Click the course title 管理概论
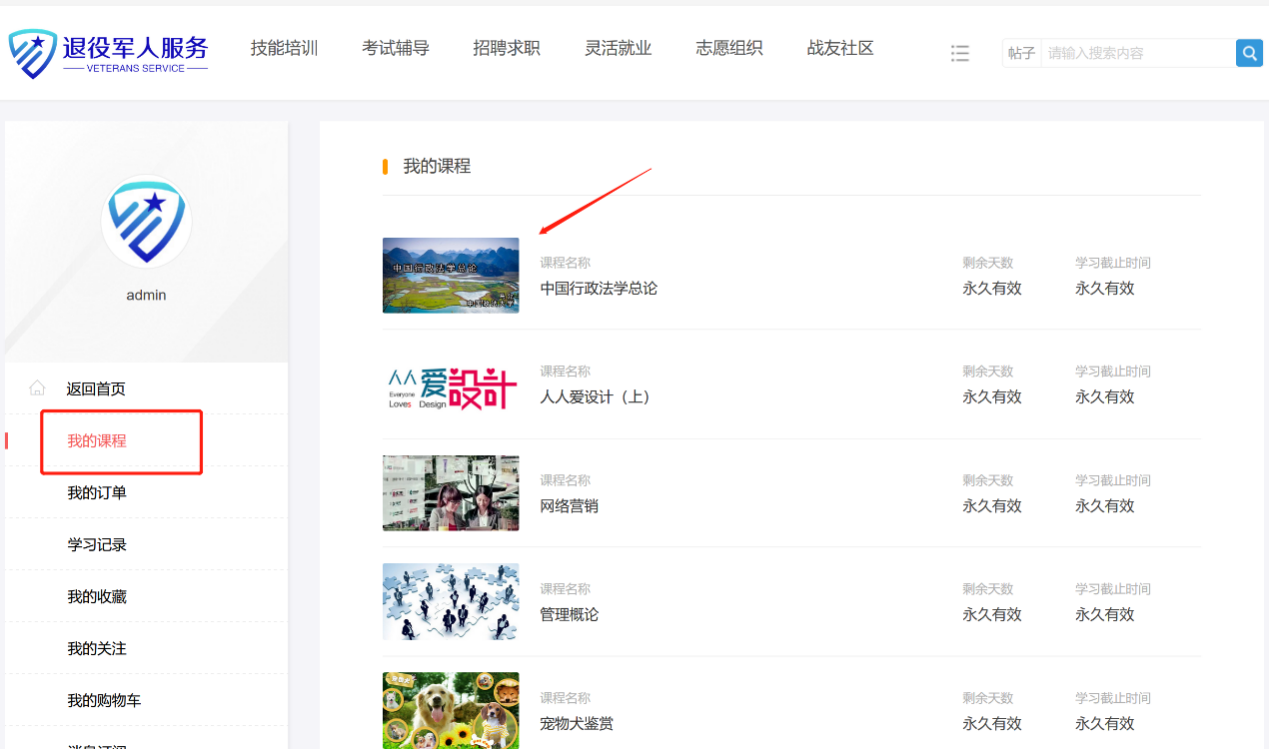 click(x=569, y=615)
